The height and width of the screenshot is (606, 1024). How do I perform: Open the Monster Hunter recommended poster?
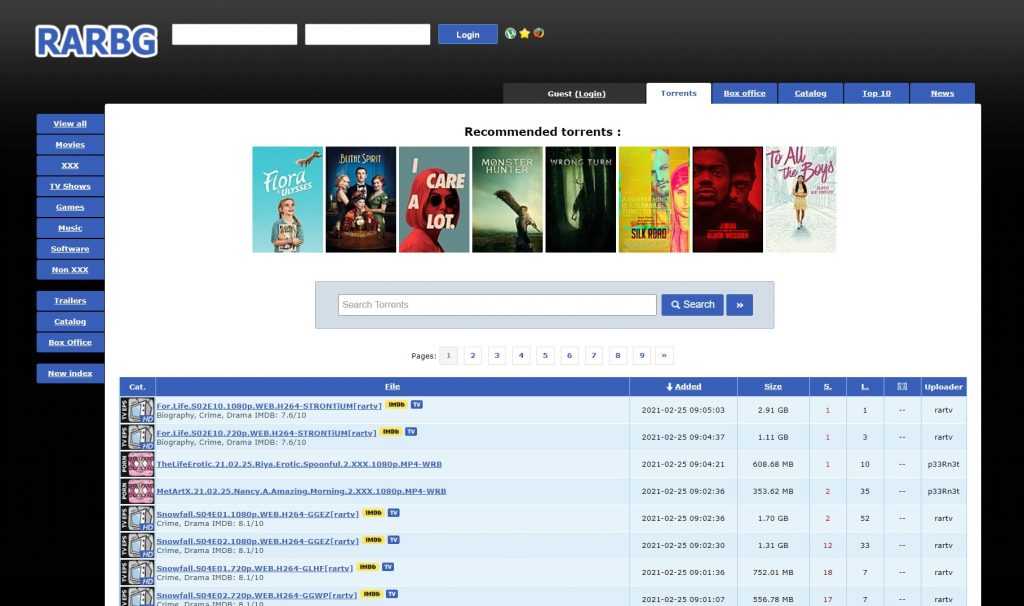click(507, 200)
